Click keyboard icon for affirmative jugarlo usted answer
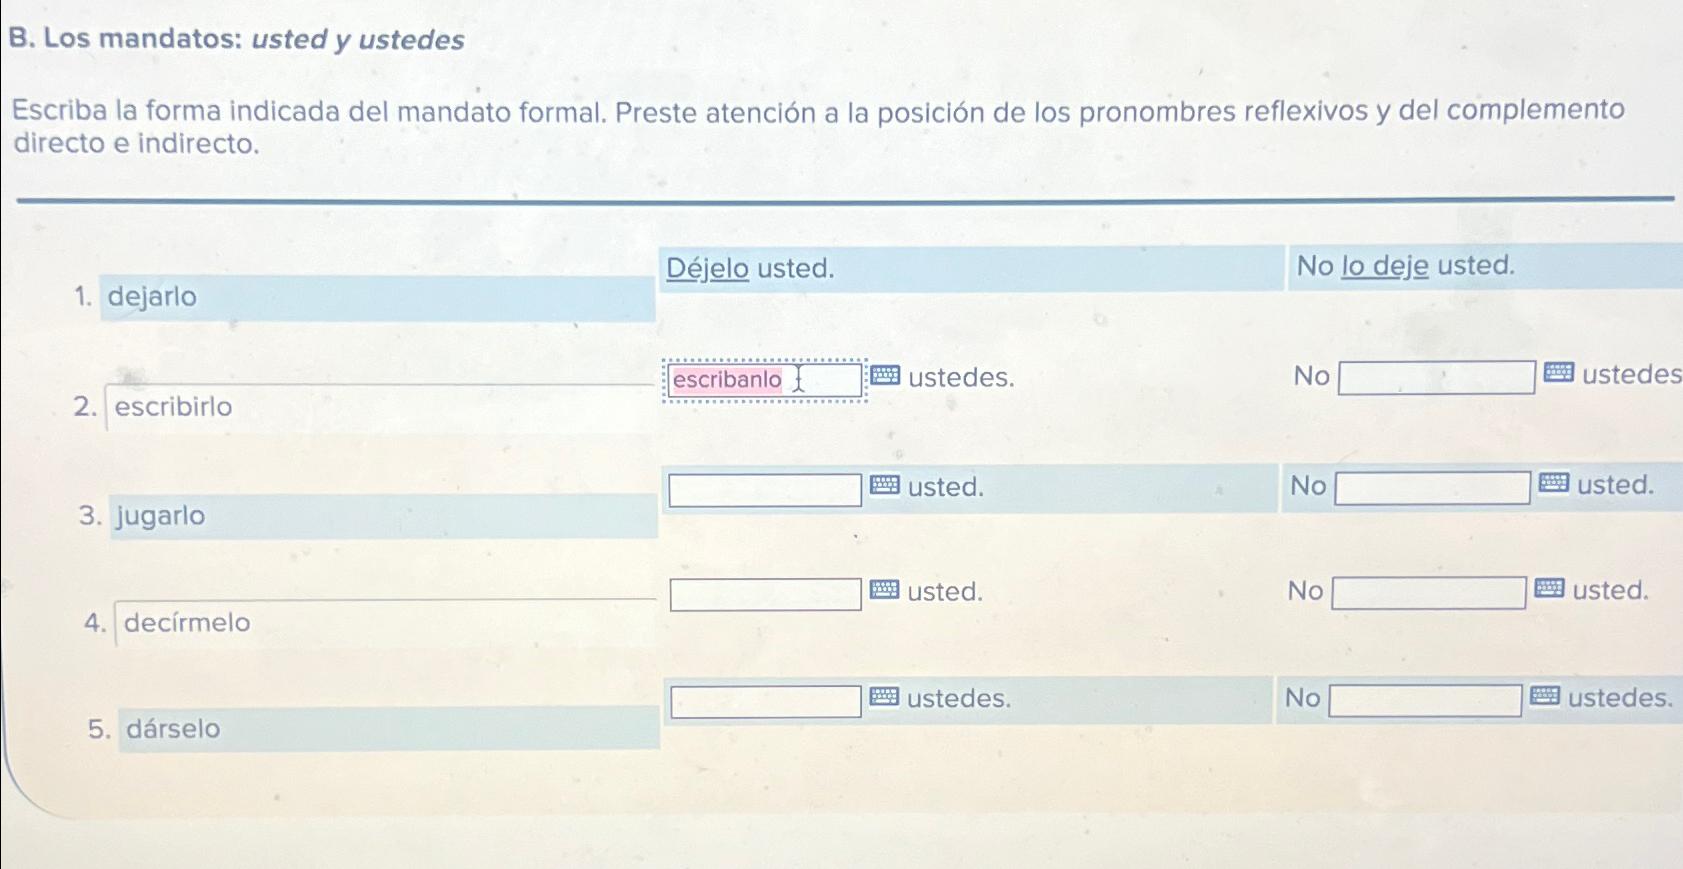 886,487
